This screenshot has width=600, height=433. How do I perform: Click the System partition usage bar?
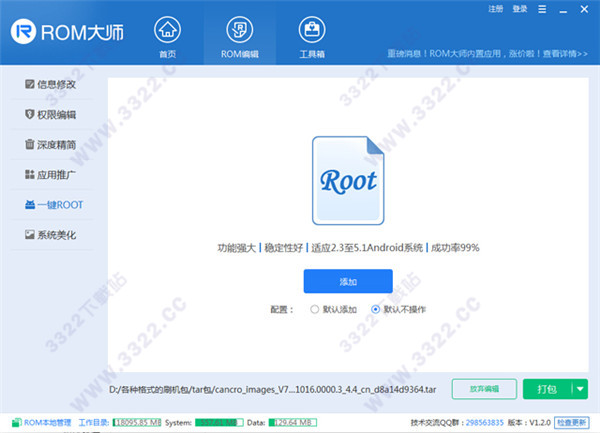219,423
